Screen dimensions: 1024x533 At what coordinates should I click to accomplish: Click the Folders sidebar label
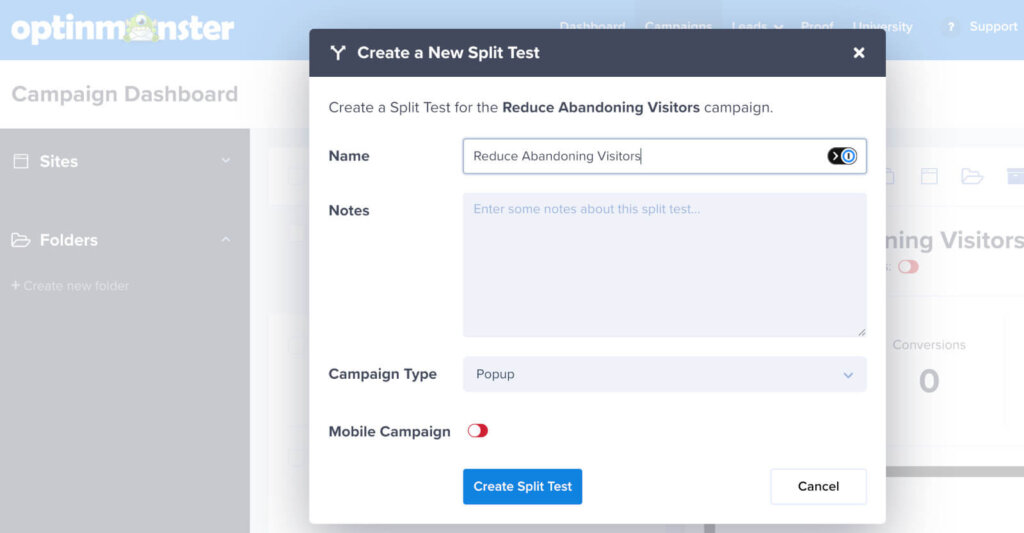tap(69, 240)
